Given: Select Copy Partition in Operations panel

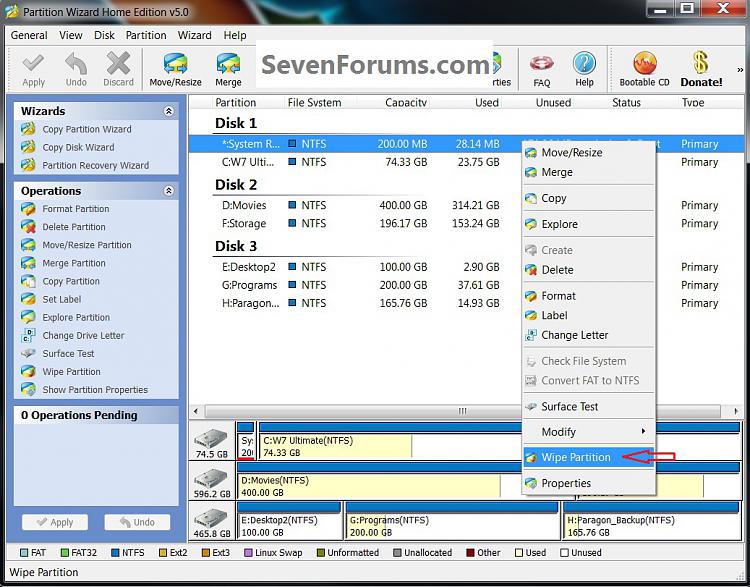Looking at the screenshot, I should point(71,281).
